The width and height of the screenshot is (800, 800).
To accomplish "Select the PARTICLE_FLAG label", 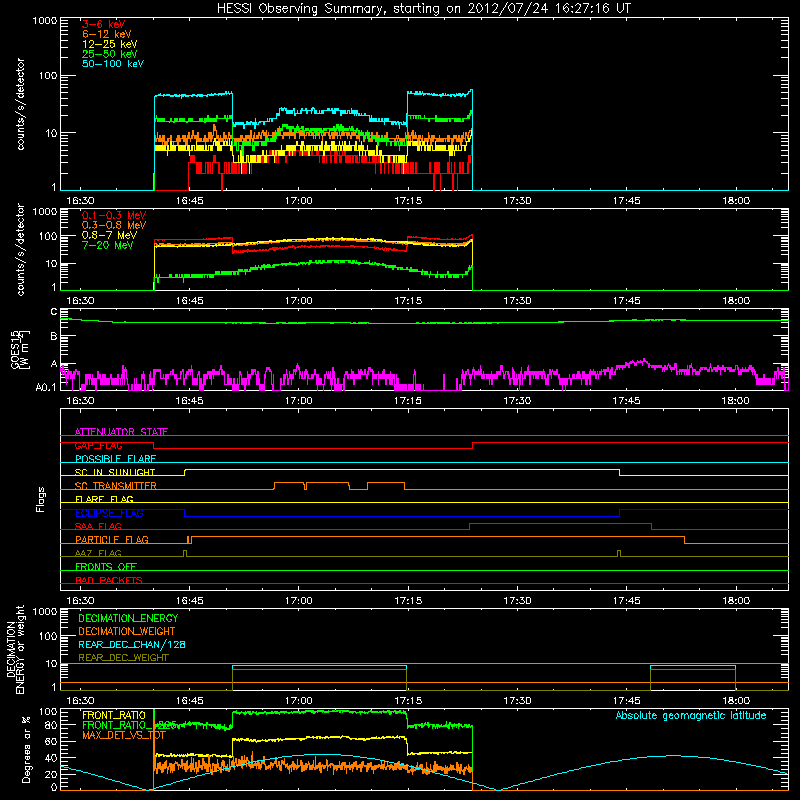I will 112,539.
